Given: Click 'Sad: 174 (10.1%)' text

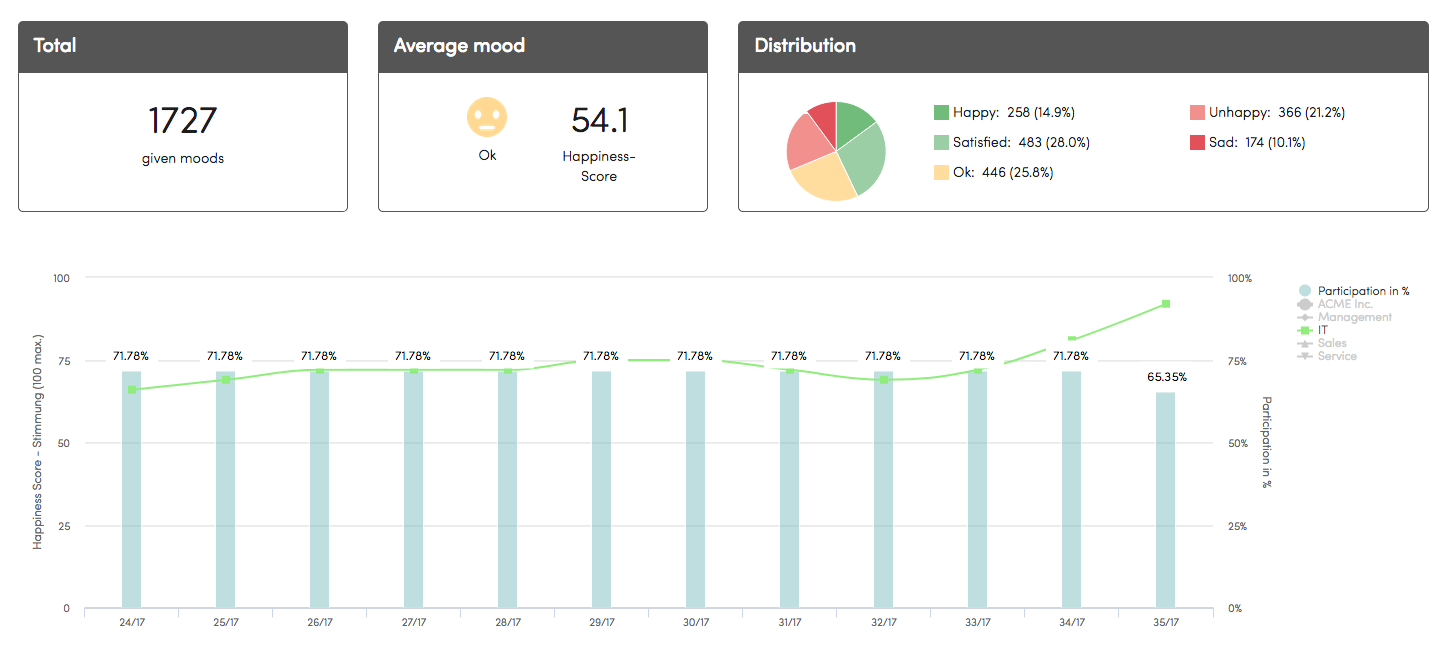Looking at the screenshot, I should click(x=1257, y=142).
